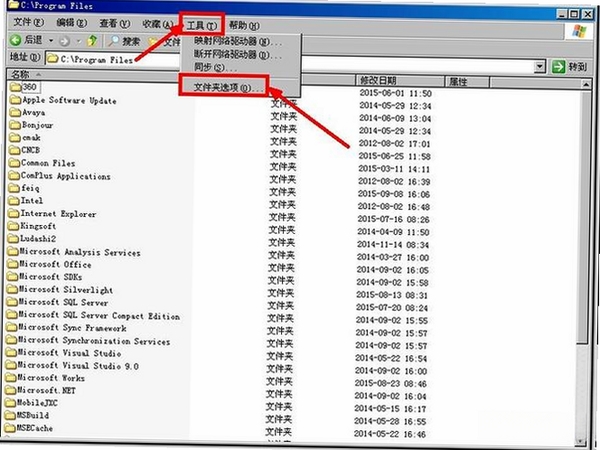This screenshot has width=600, height=450.
Task: Click the Microsoft Sync Framework name
Action: (72, 328)
